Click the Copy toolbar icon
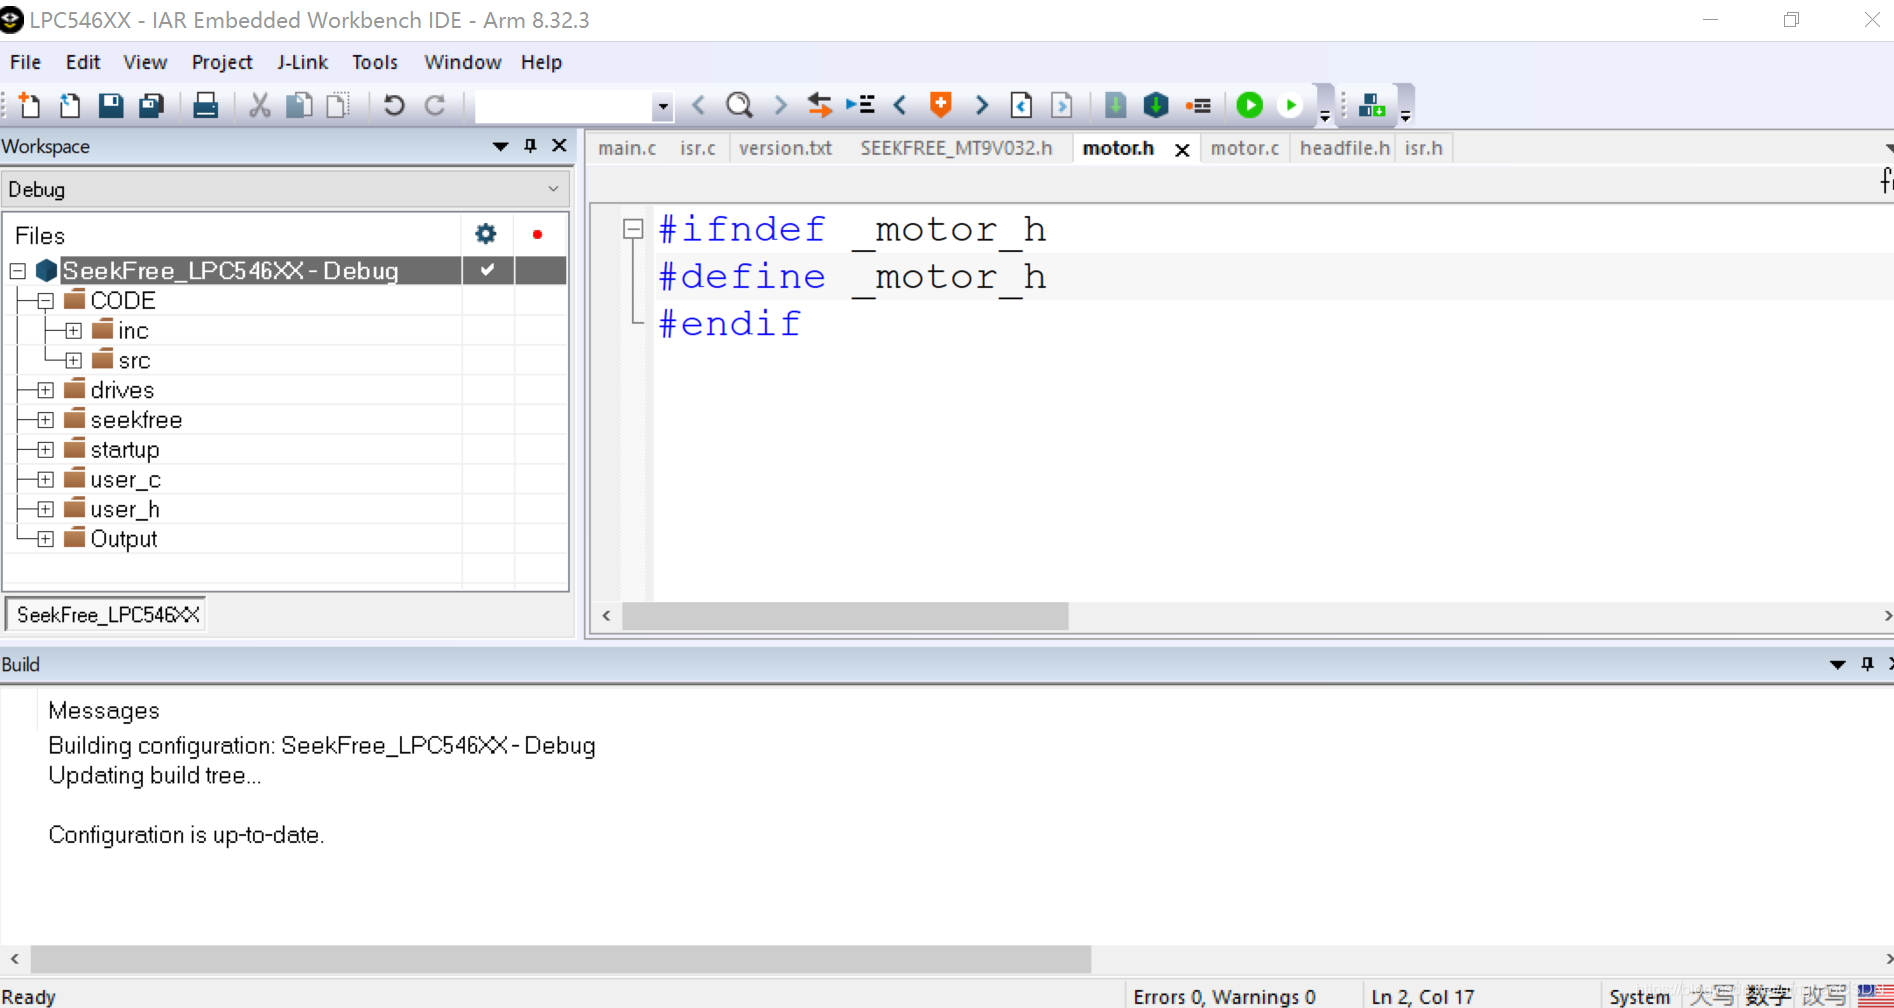The width and height of the screenshot is (1894, 1008). point(299,105)
